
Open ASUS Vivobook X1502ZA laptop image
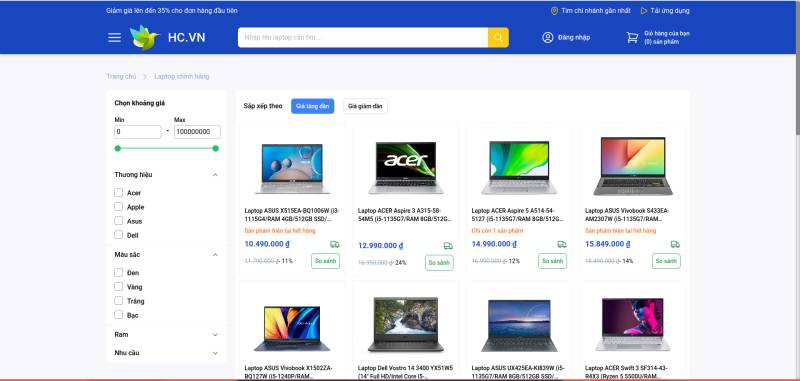point(292,328)
